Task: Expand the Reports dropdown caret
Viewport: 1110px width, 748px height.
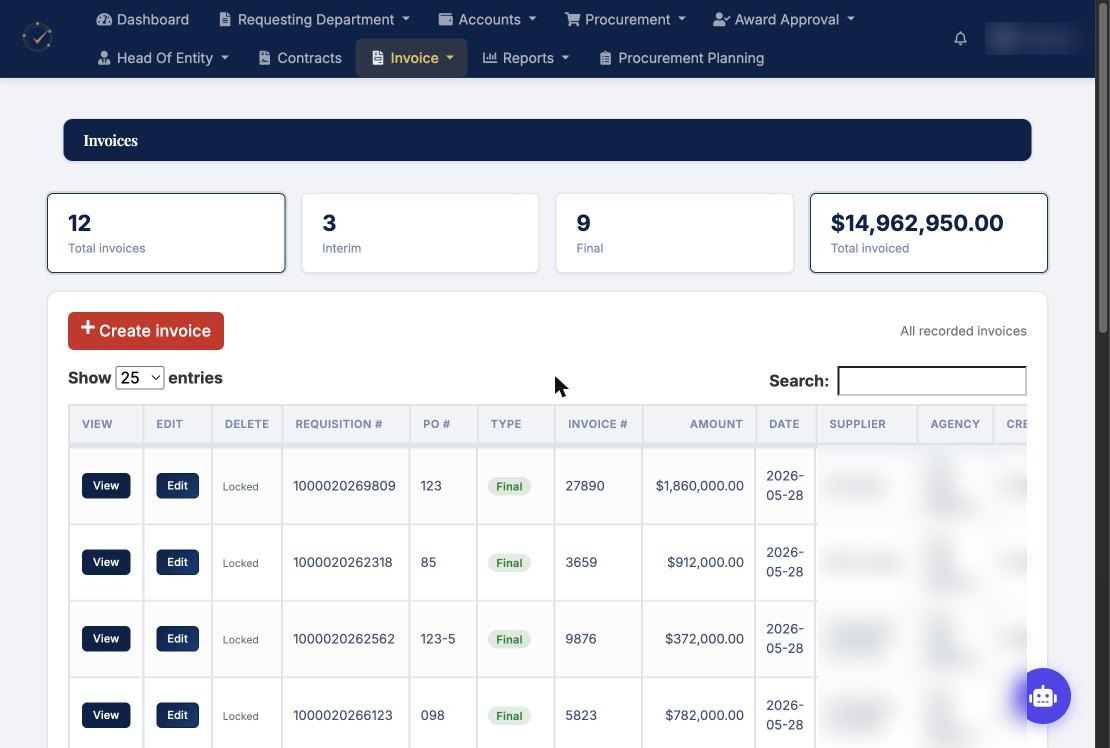Action: click(566, 57)
